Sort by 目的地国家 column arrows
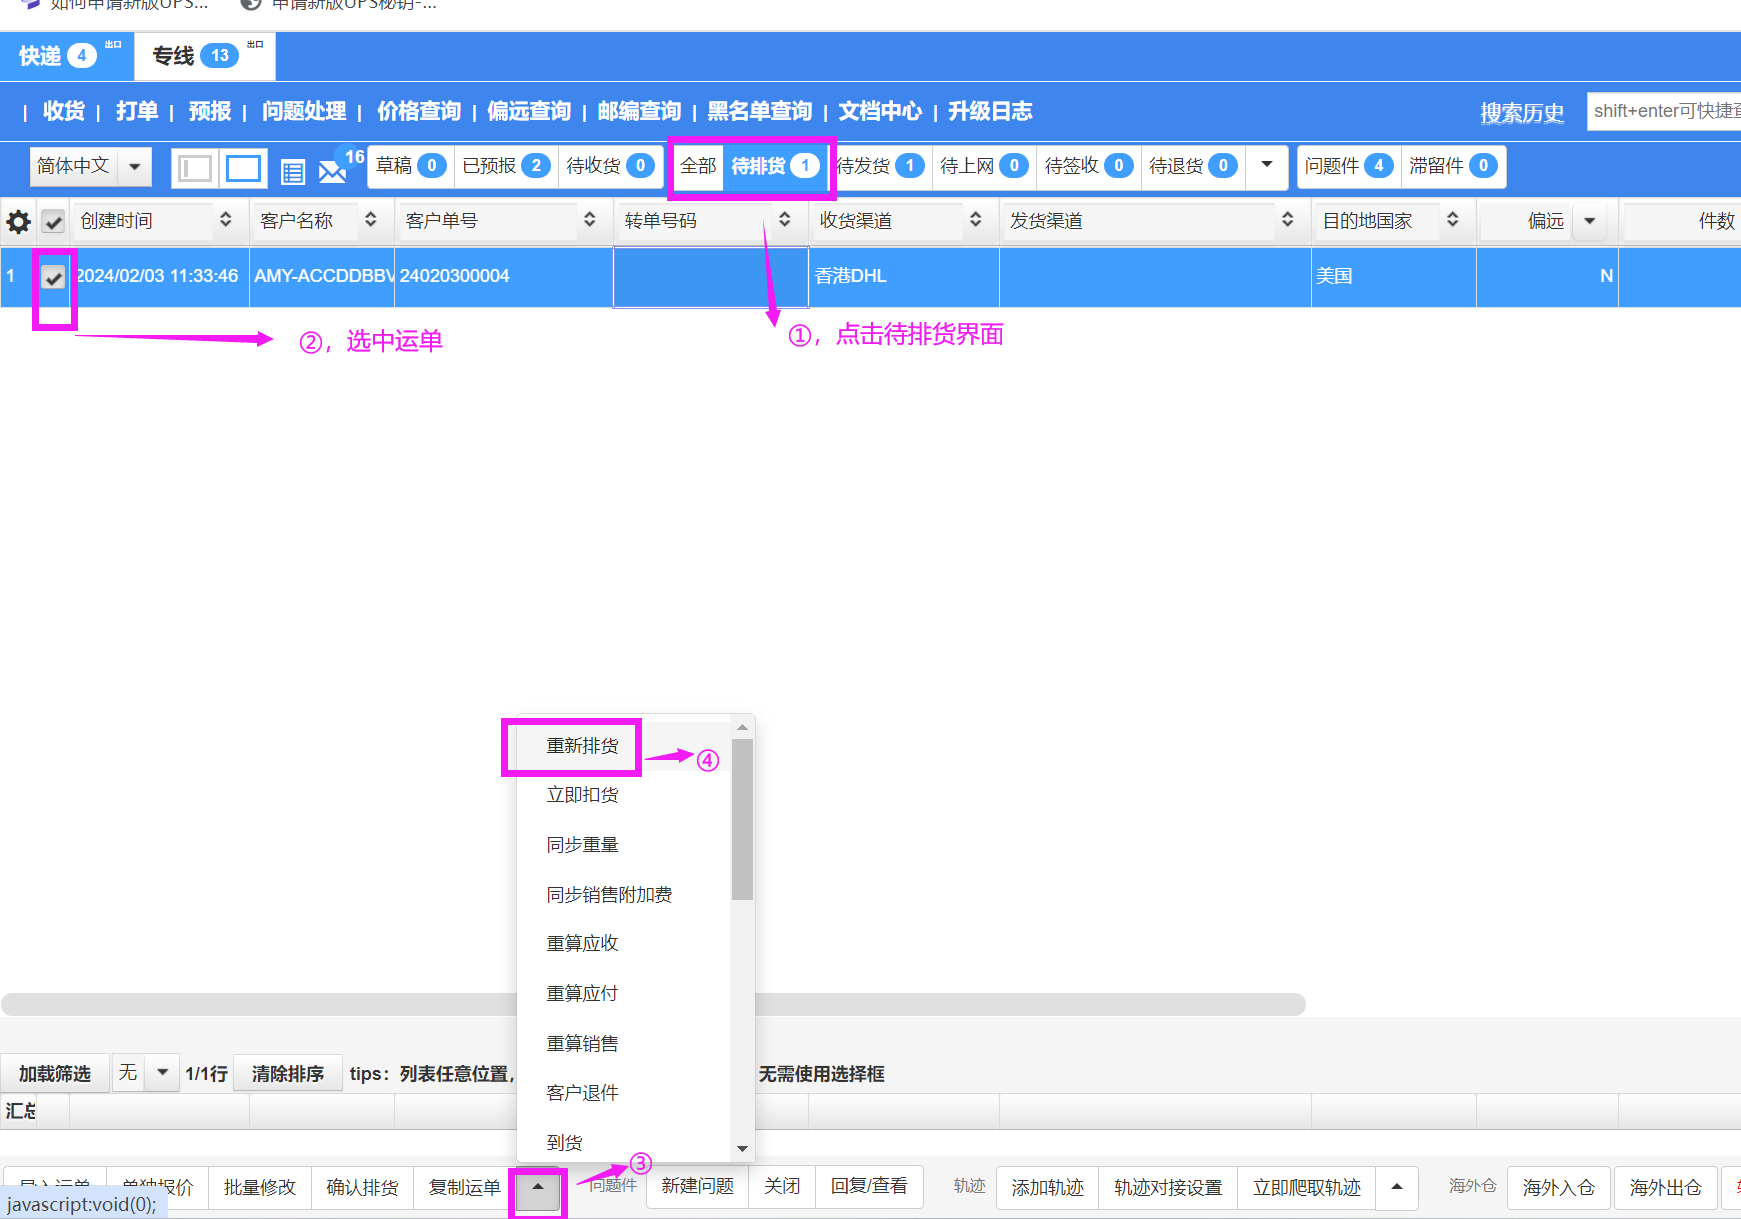Viewport: 1741px width, 1219px height. coord(1453,220)
